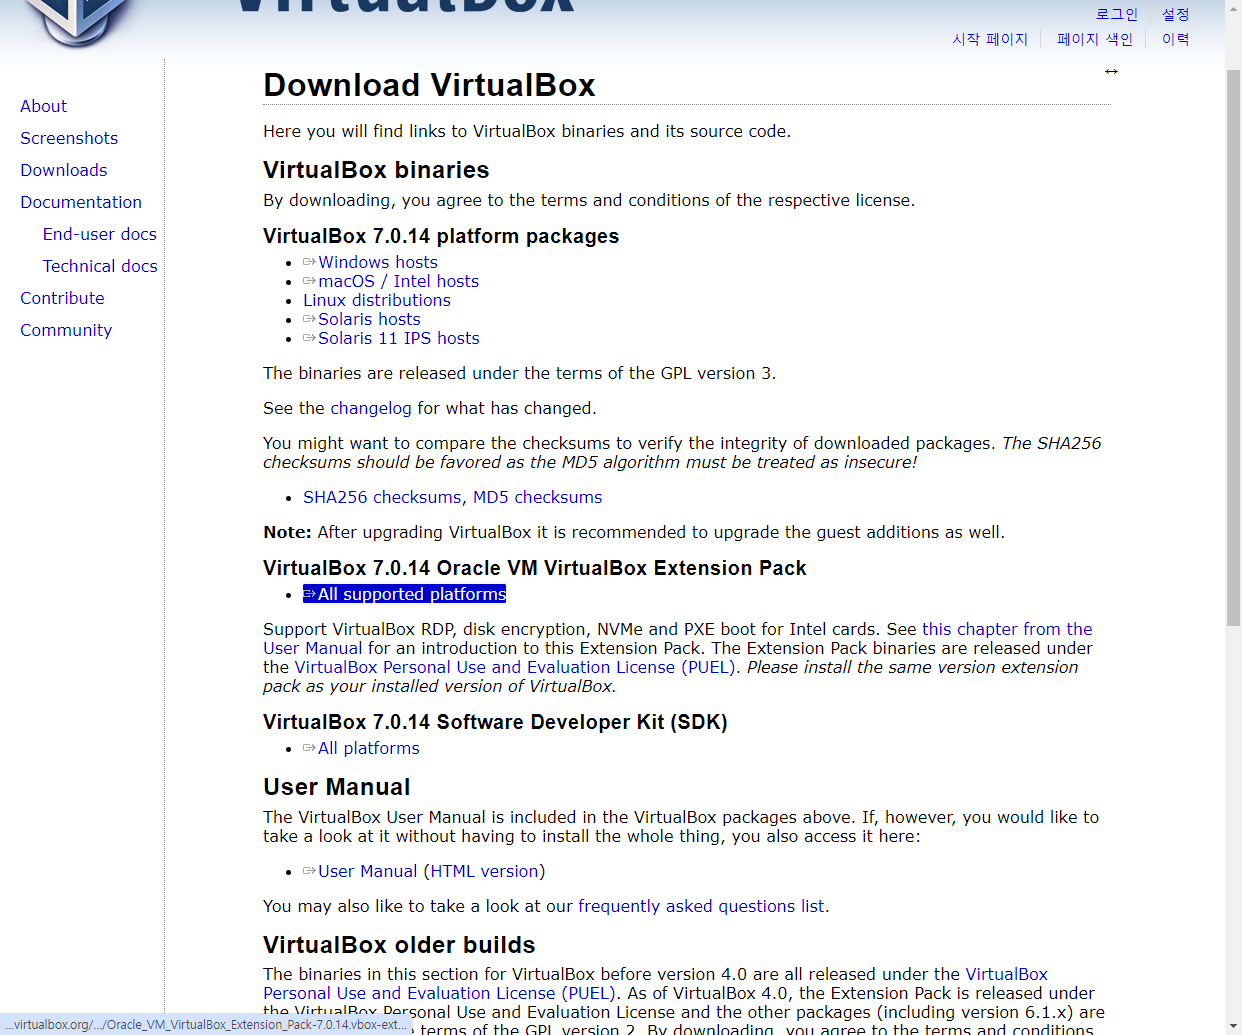Click PUEL license link in older builds section
Image resolution: width=1242 pixels, height=1035 pixels.
click(439, 993)
